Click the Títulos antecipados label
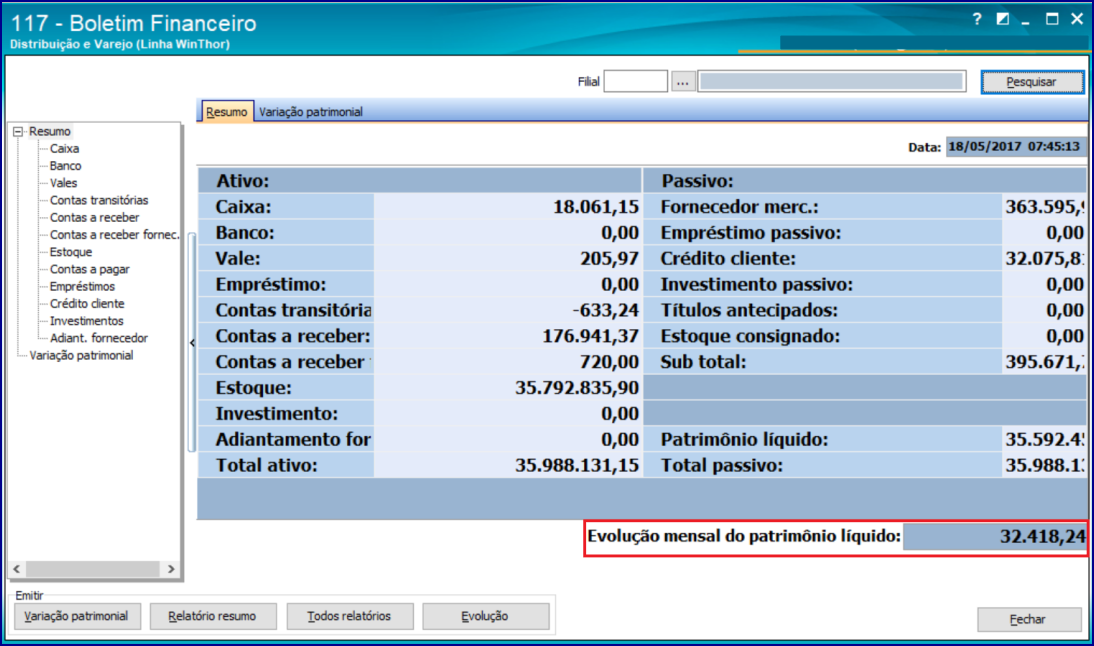Screen dimensions: 1094x646 749,310
